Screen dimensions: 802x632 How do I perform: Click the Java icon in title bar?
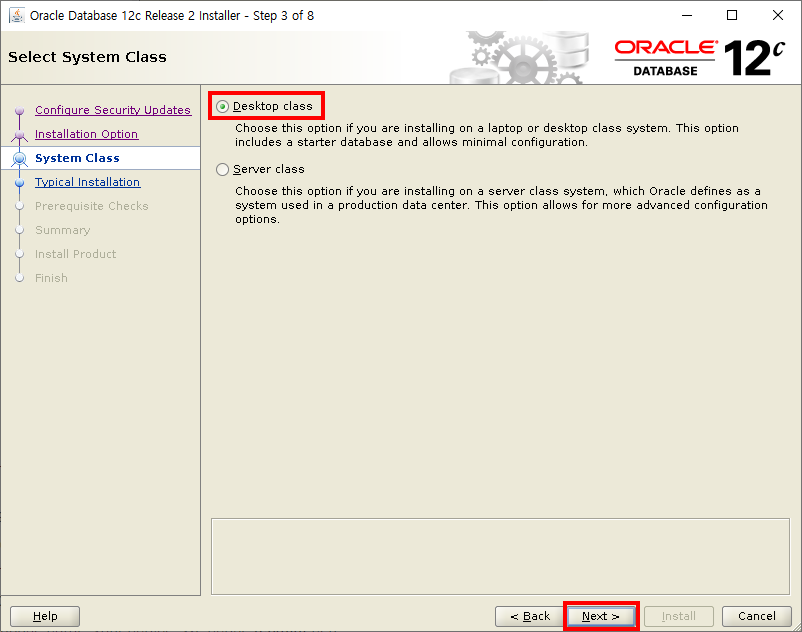(x=17, y=15)
